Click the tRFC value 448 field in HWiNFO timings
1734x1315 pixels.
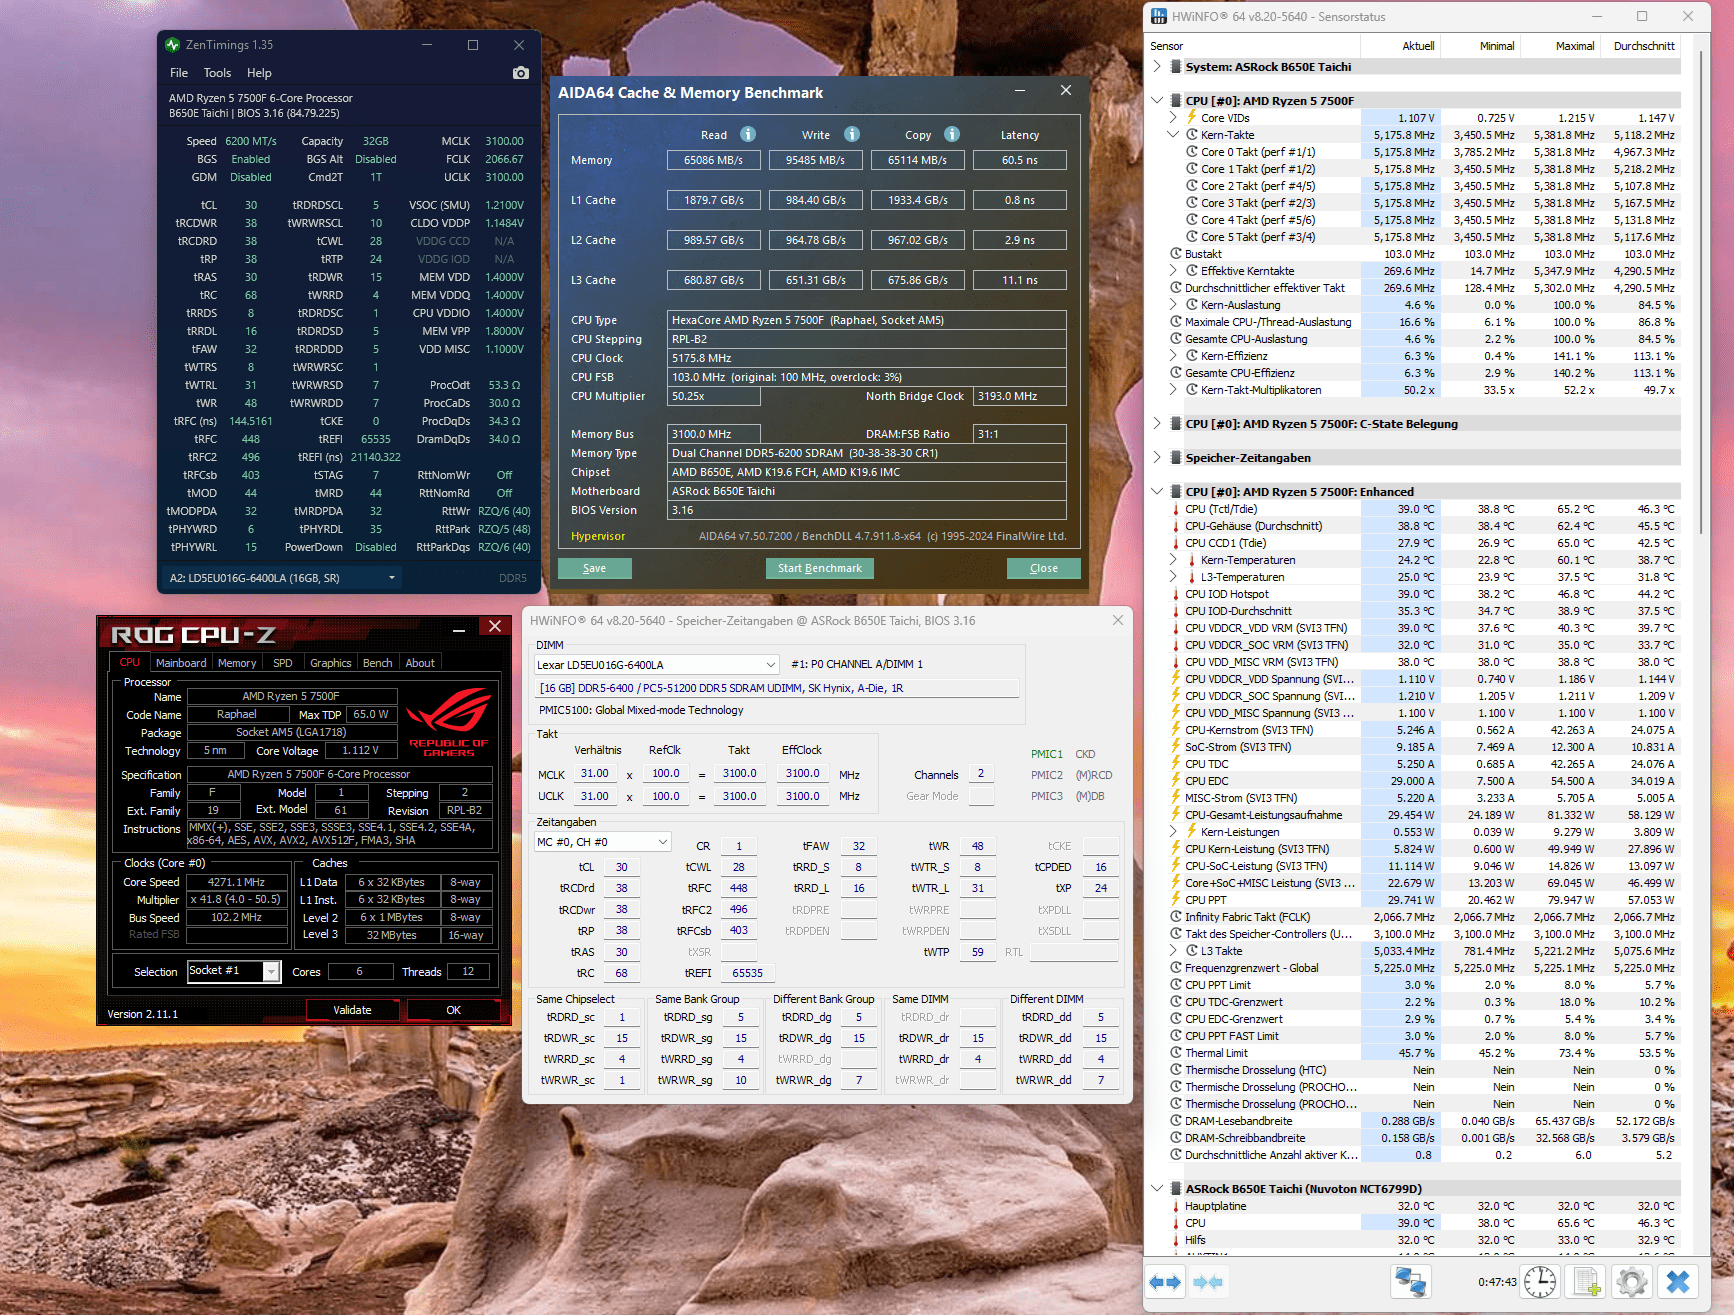738,888
